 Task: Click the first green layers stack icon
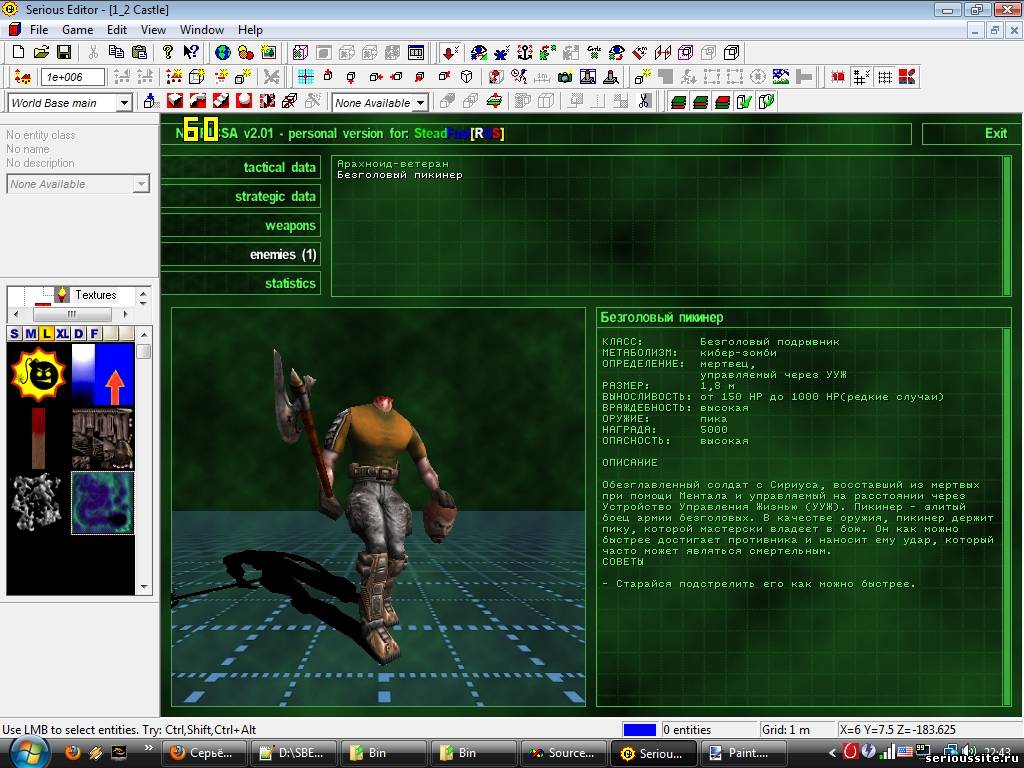click(x=679, y=101)
